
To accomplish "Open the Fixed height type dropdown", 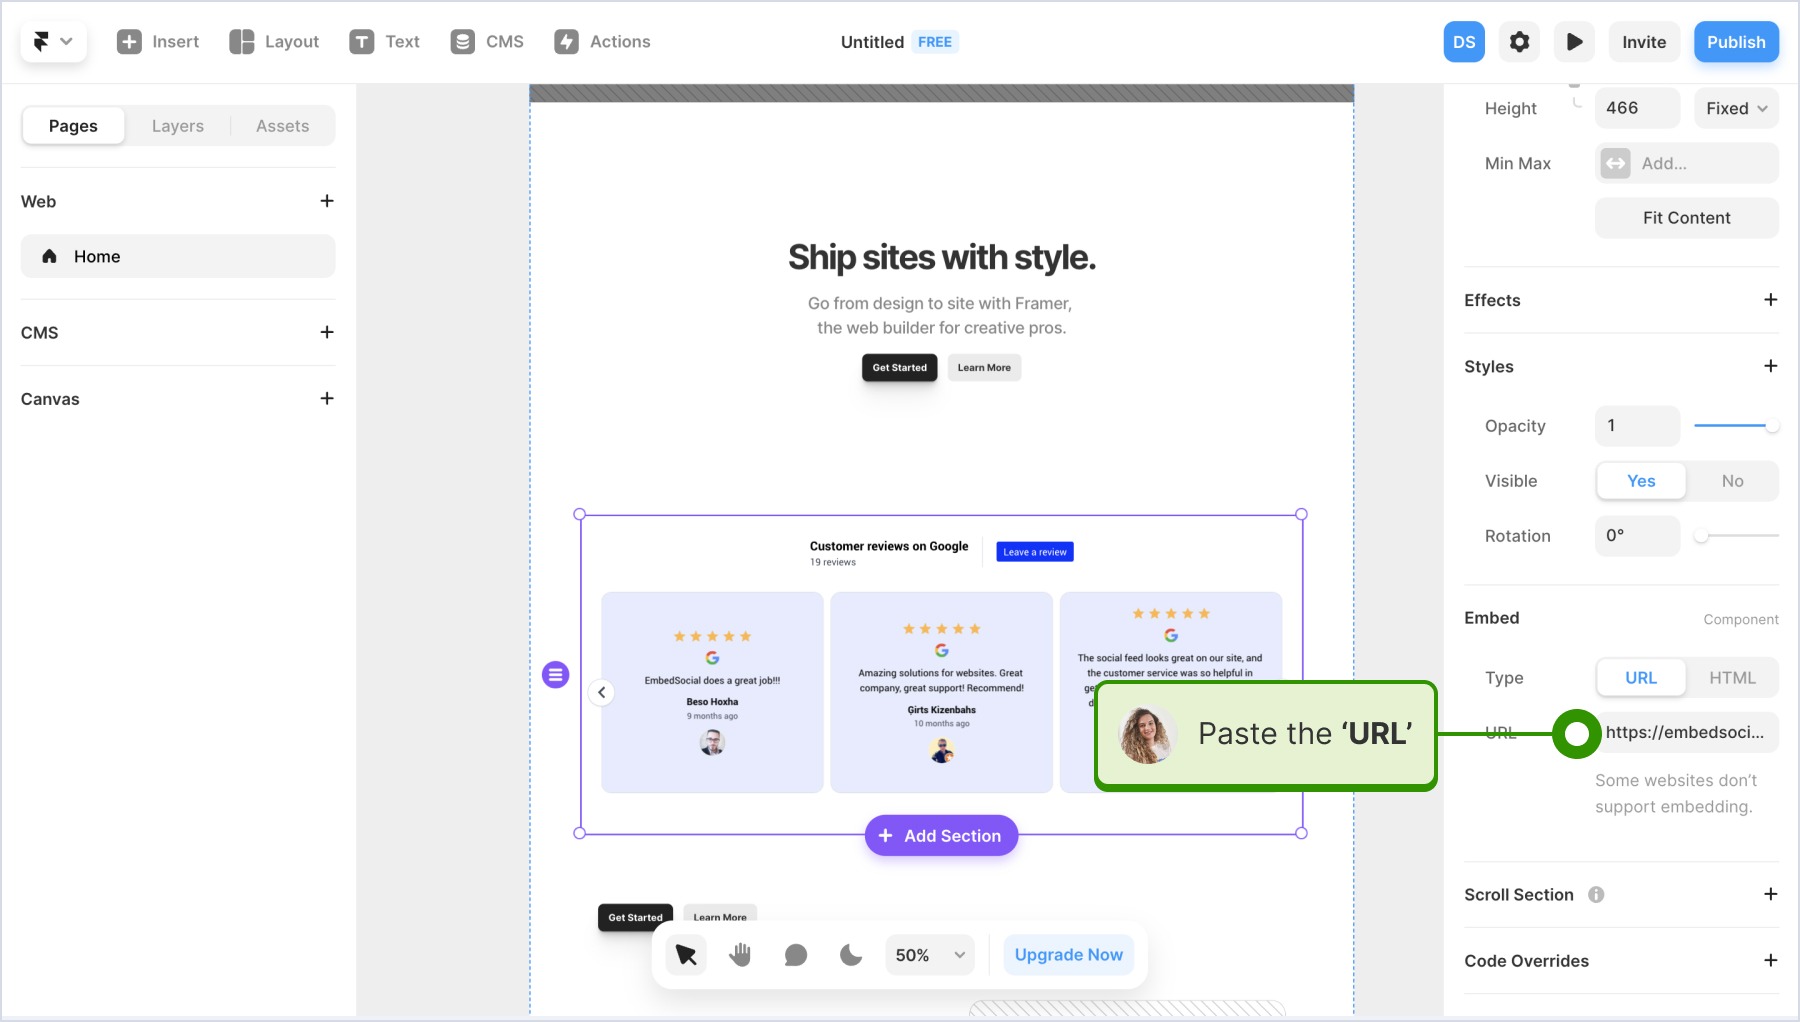I will [x=1736, y=108].
